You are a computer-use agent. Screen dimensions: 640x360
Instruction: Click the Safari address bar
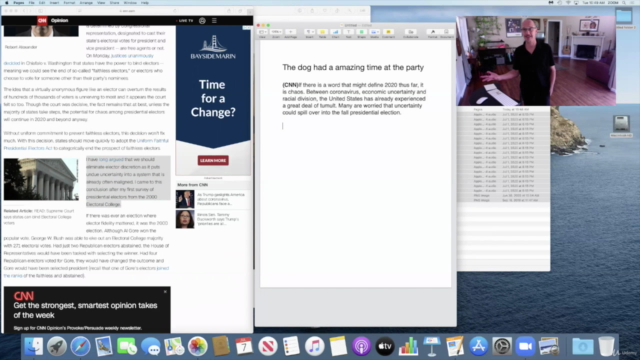coord(127,11)
